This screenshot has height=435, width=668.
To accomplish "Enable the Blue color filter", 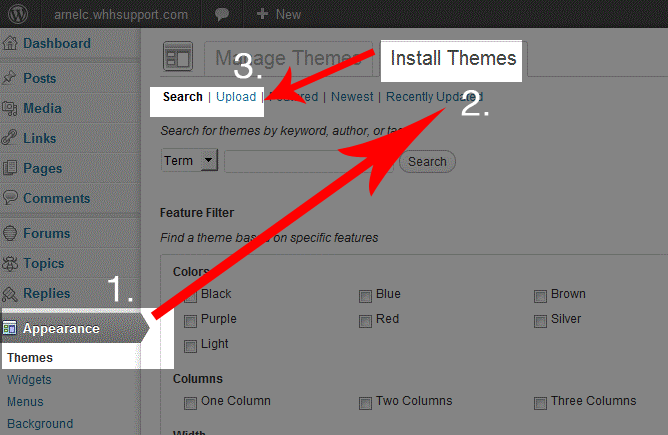I will 366,295.
